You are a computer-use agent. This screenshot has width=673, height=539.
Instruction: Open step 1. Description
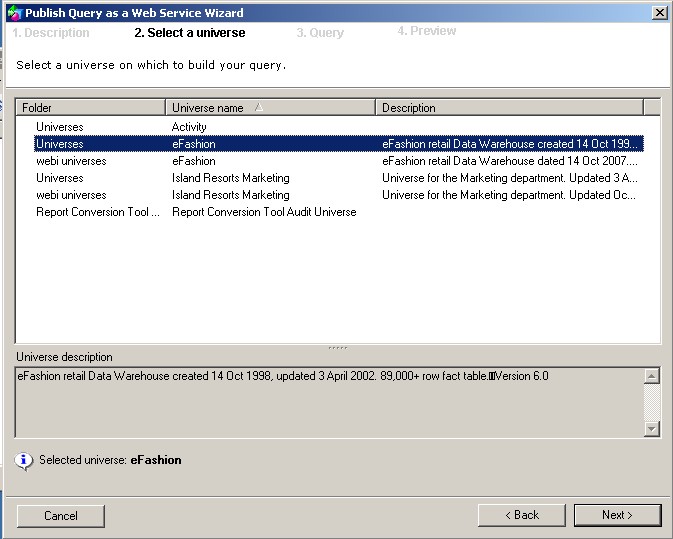click(x=51, y=33)
